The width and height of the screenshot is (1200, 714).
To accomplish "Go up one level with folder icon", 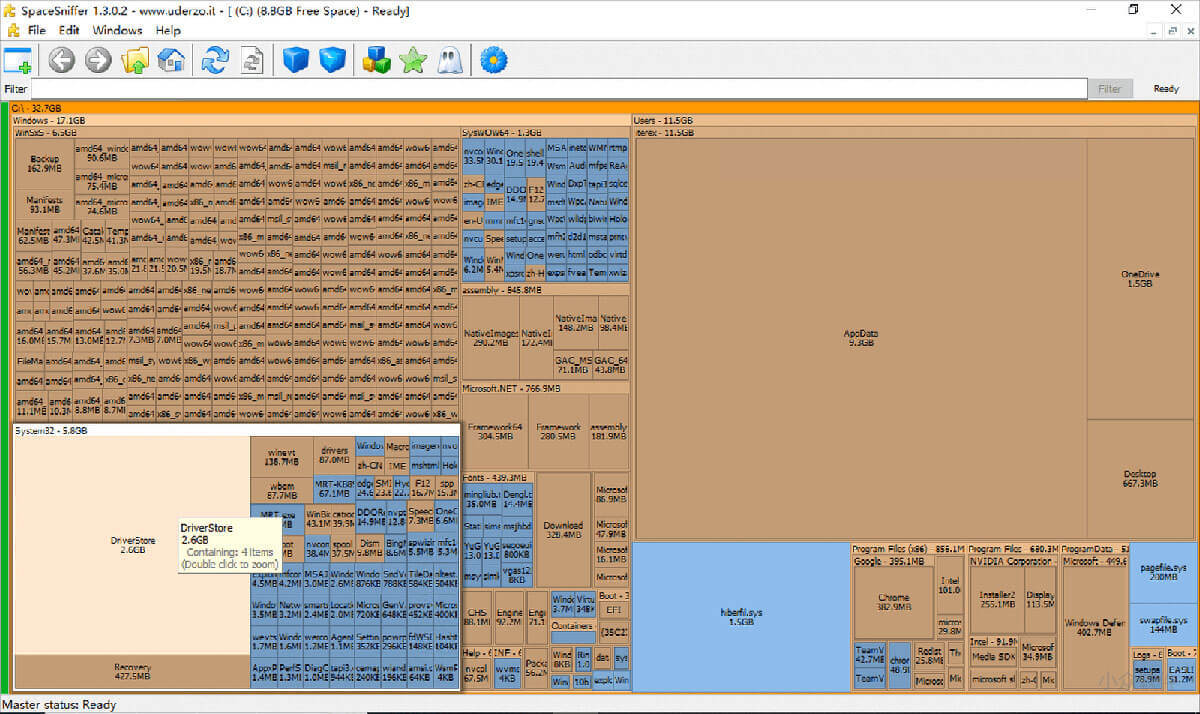I will [x=135, y=61].
